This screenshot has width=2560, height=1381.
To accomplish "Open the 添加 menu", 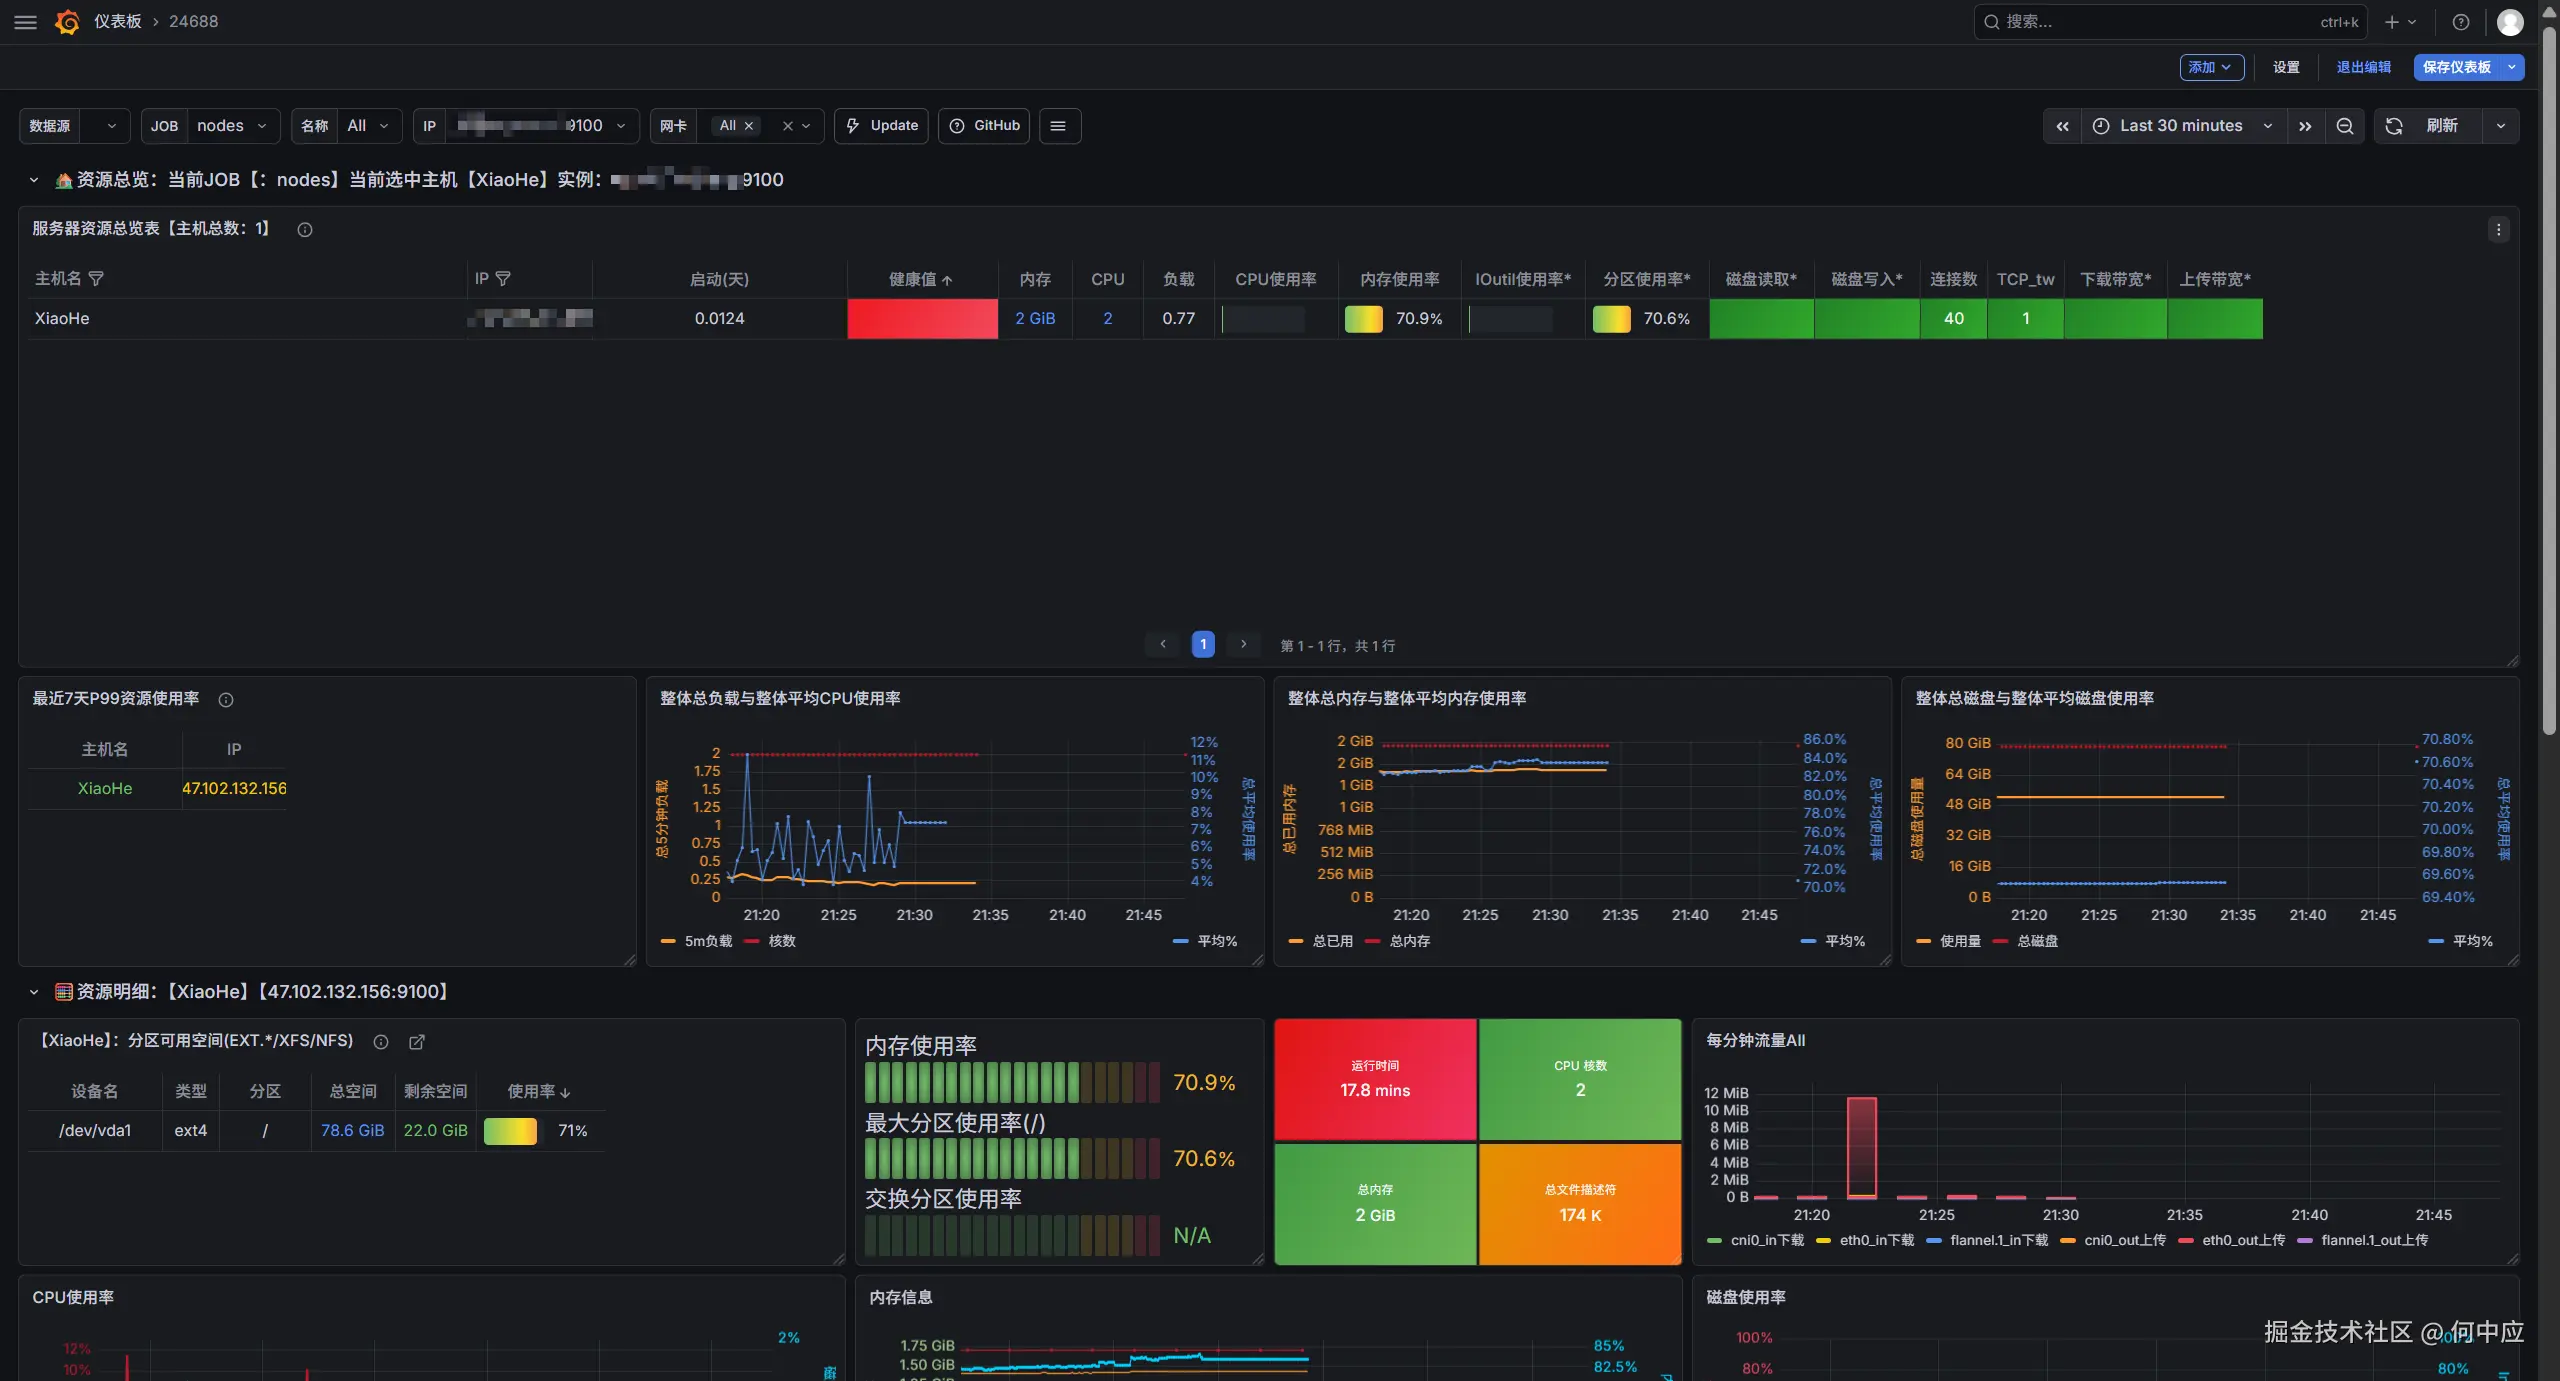I will [x=2211, y=67].
